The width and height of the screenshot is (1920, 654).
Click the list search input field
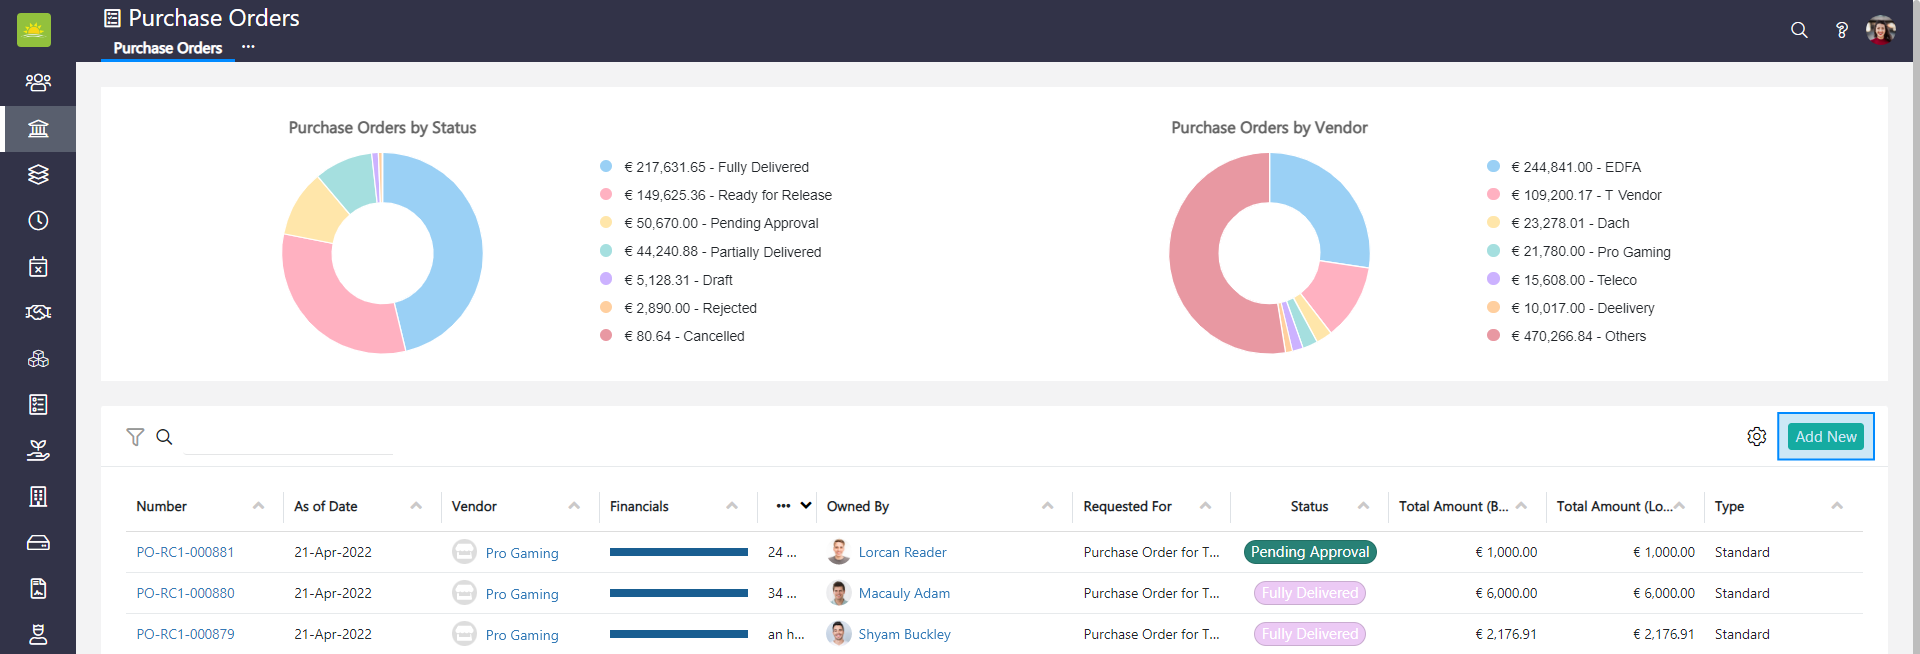coord(288,438)
